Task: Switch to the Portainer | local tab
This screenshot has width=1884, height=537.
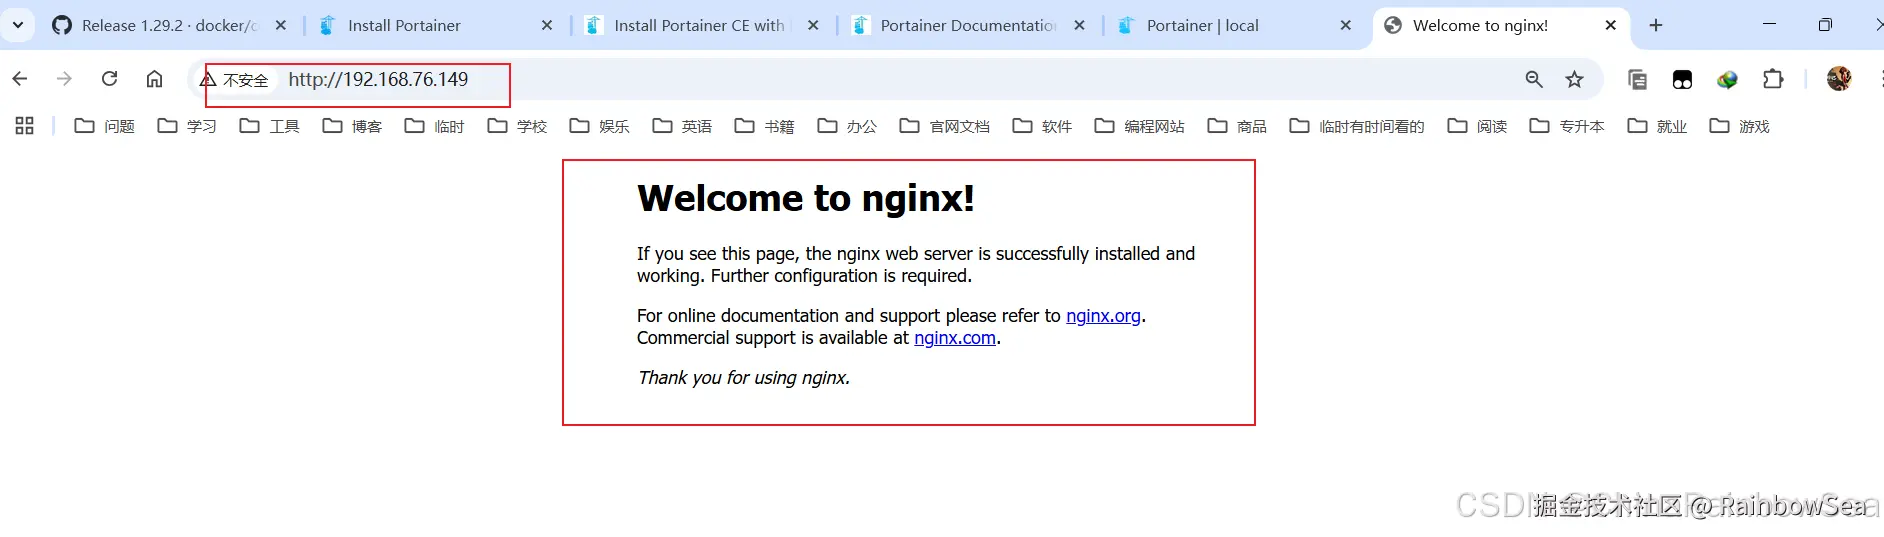Action: (1232, 25)
